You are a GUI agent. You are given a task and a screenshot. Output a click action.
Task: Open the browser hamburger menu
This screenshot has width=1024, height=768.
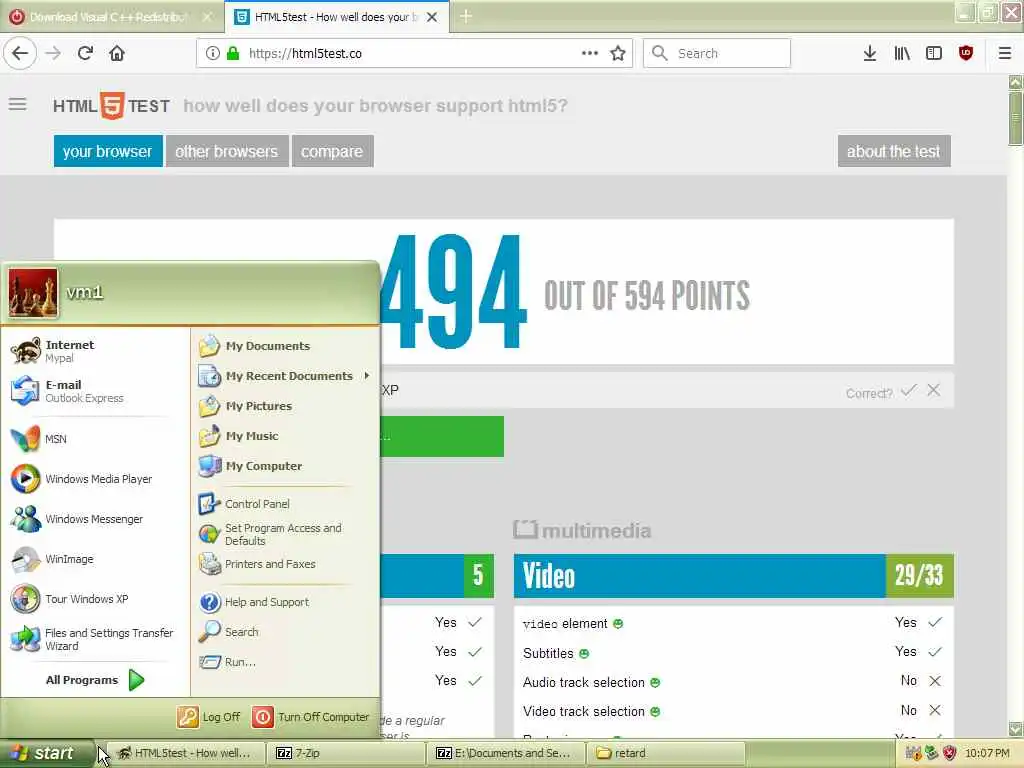click(x=1004, y=54)
